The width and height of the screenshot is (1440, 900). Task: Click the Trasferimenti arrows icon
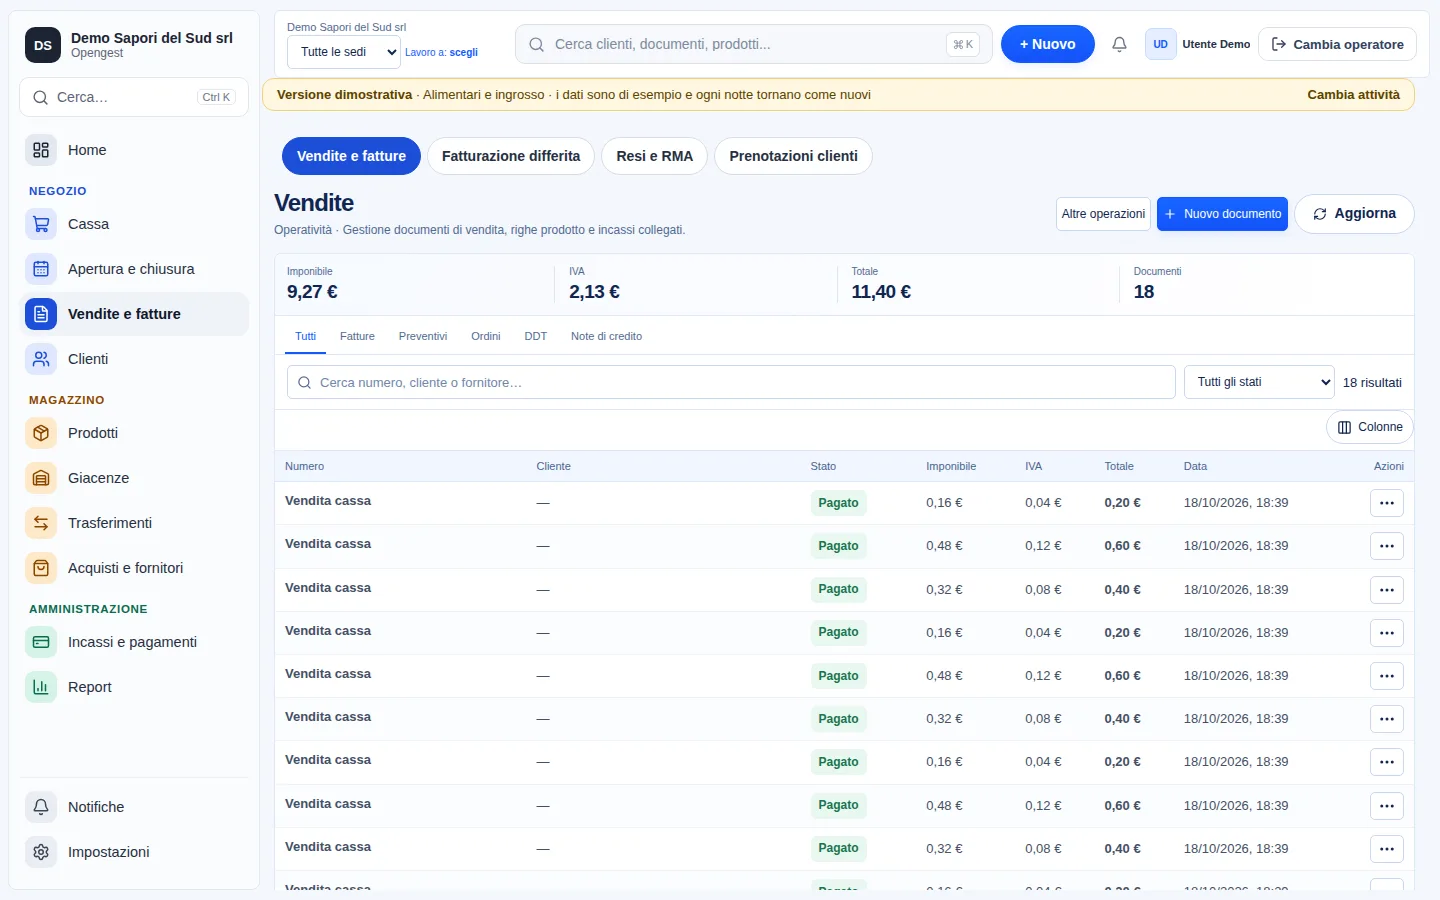(x=41, y=523)
